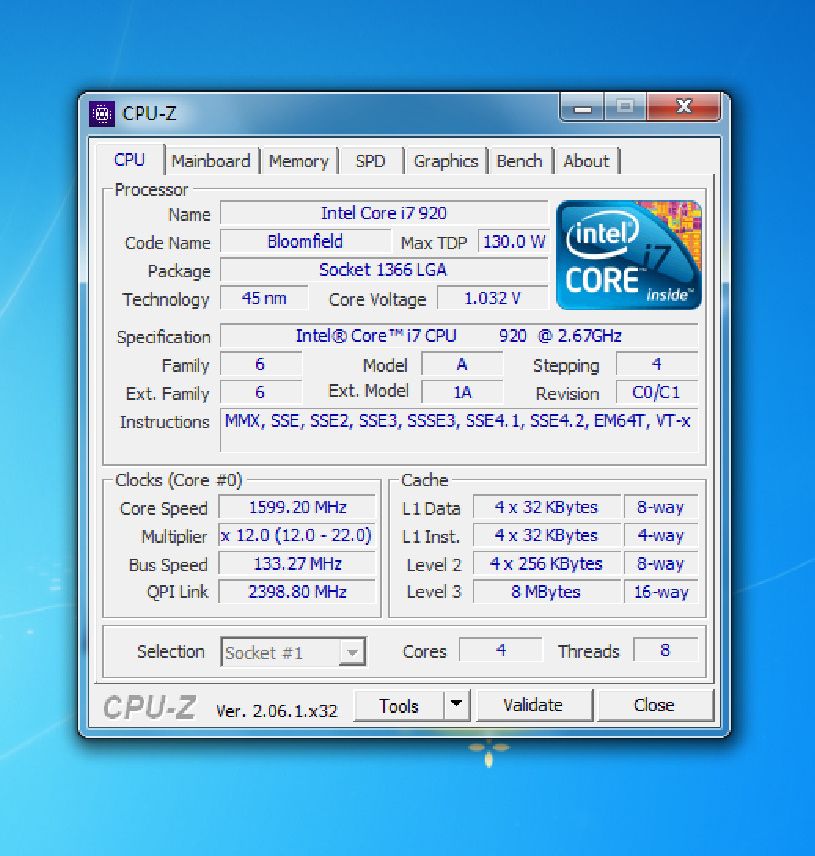Viewport: 815px width, 856px height.
Task: Click the Level 3 cache value 8 MBytes
Action: pyautogui.click(x=547, y=592)
